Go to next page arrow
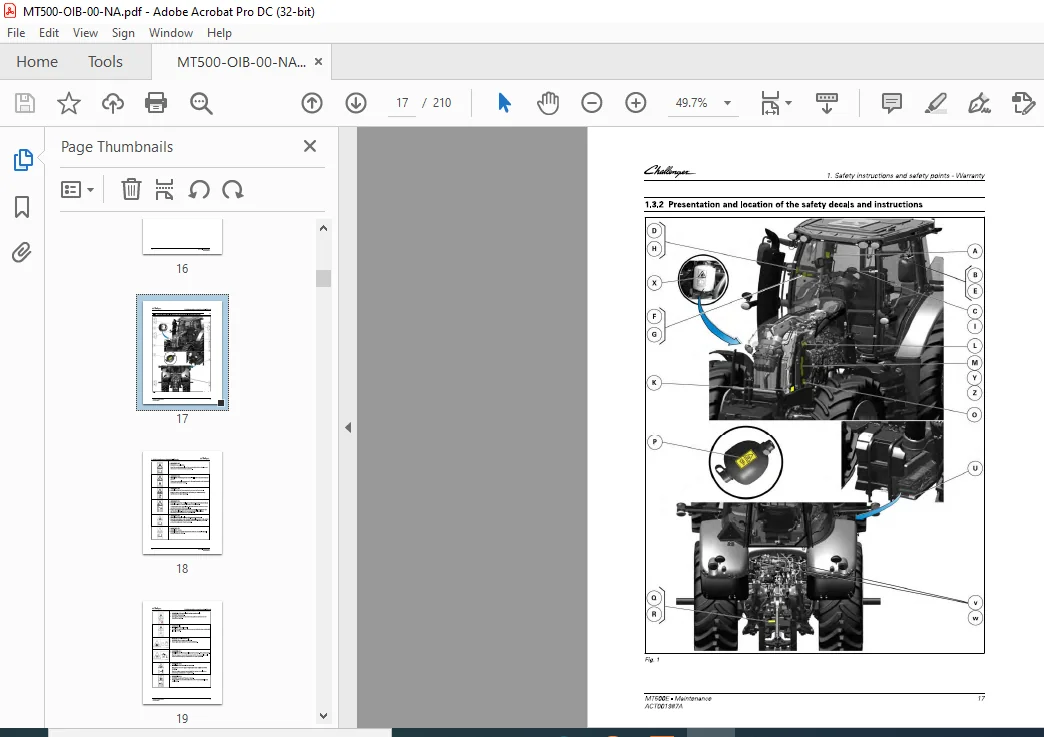The height and width of the screenshot is (737, 1044). click(356, 103)
